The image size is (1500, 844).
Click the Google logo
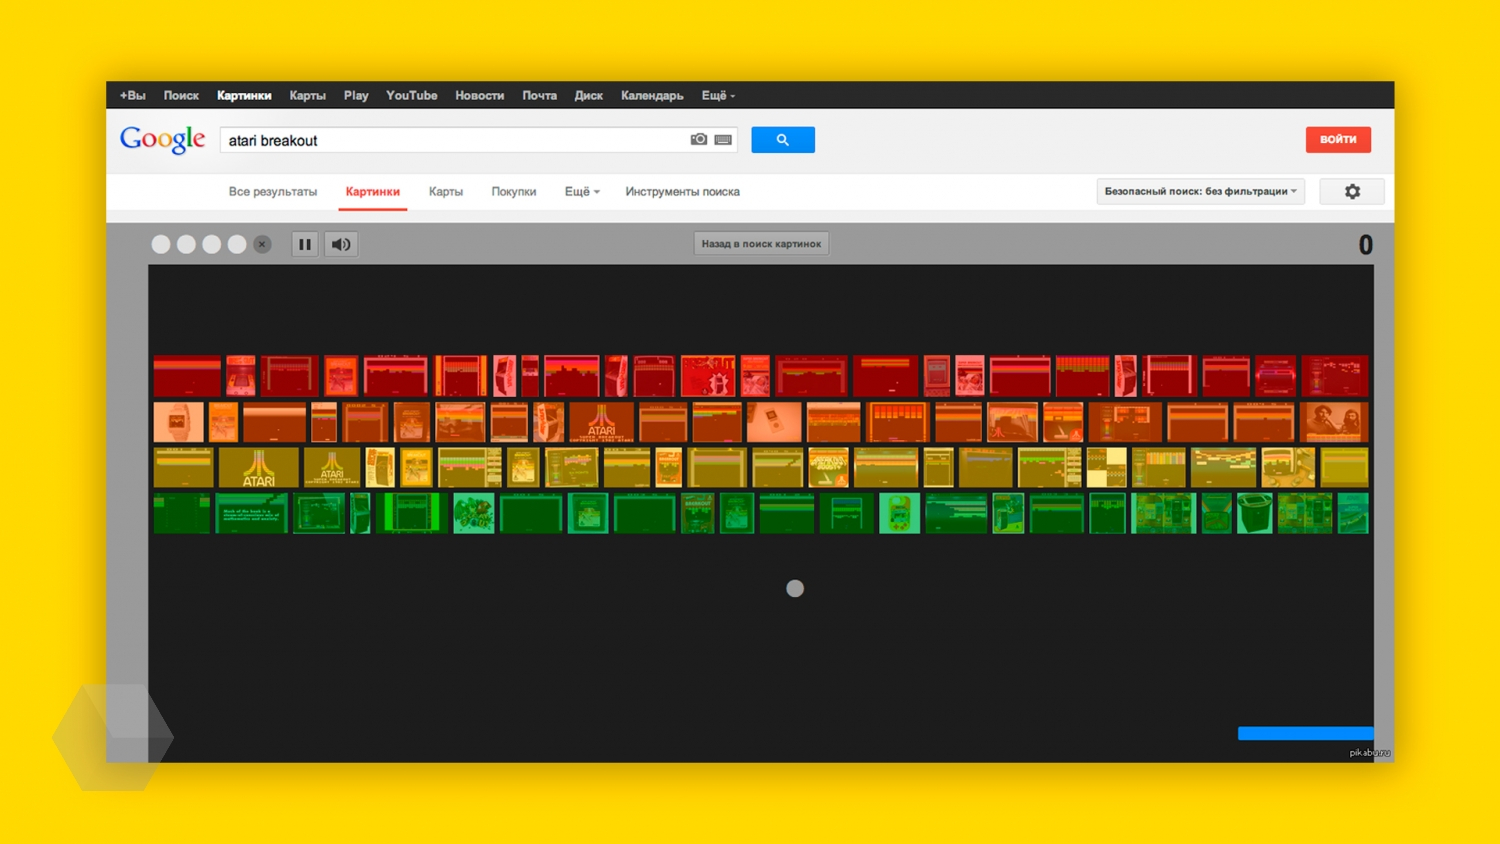[x=162, y=140]
